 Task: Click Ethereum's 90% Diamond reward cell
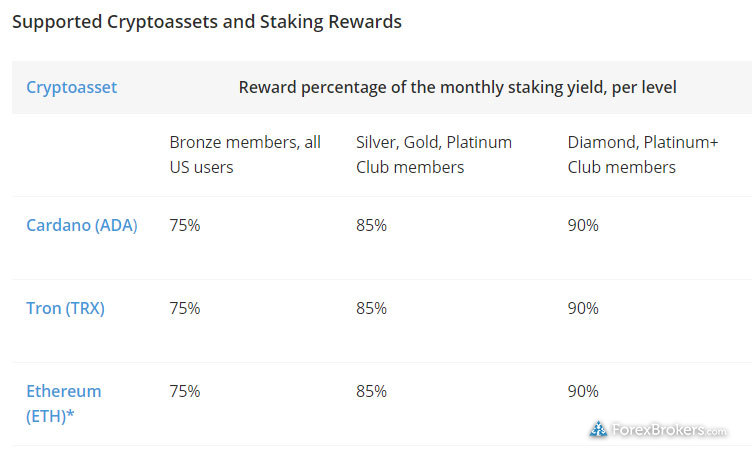[x=583, y=391]
